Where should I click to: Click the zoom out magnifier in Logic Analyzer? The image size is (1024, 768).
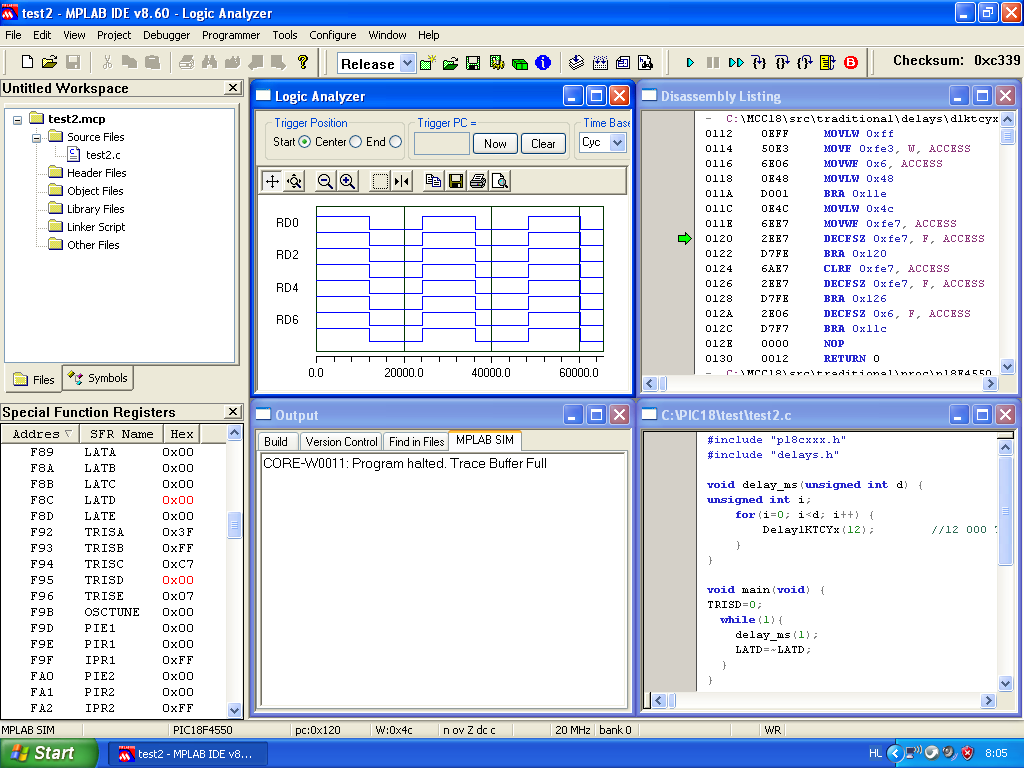coord(325,181)
